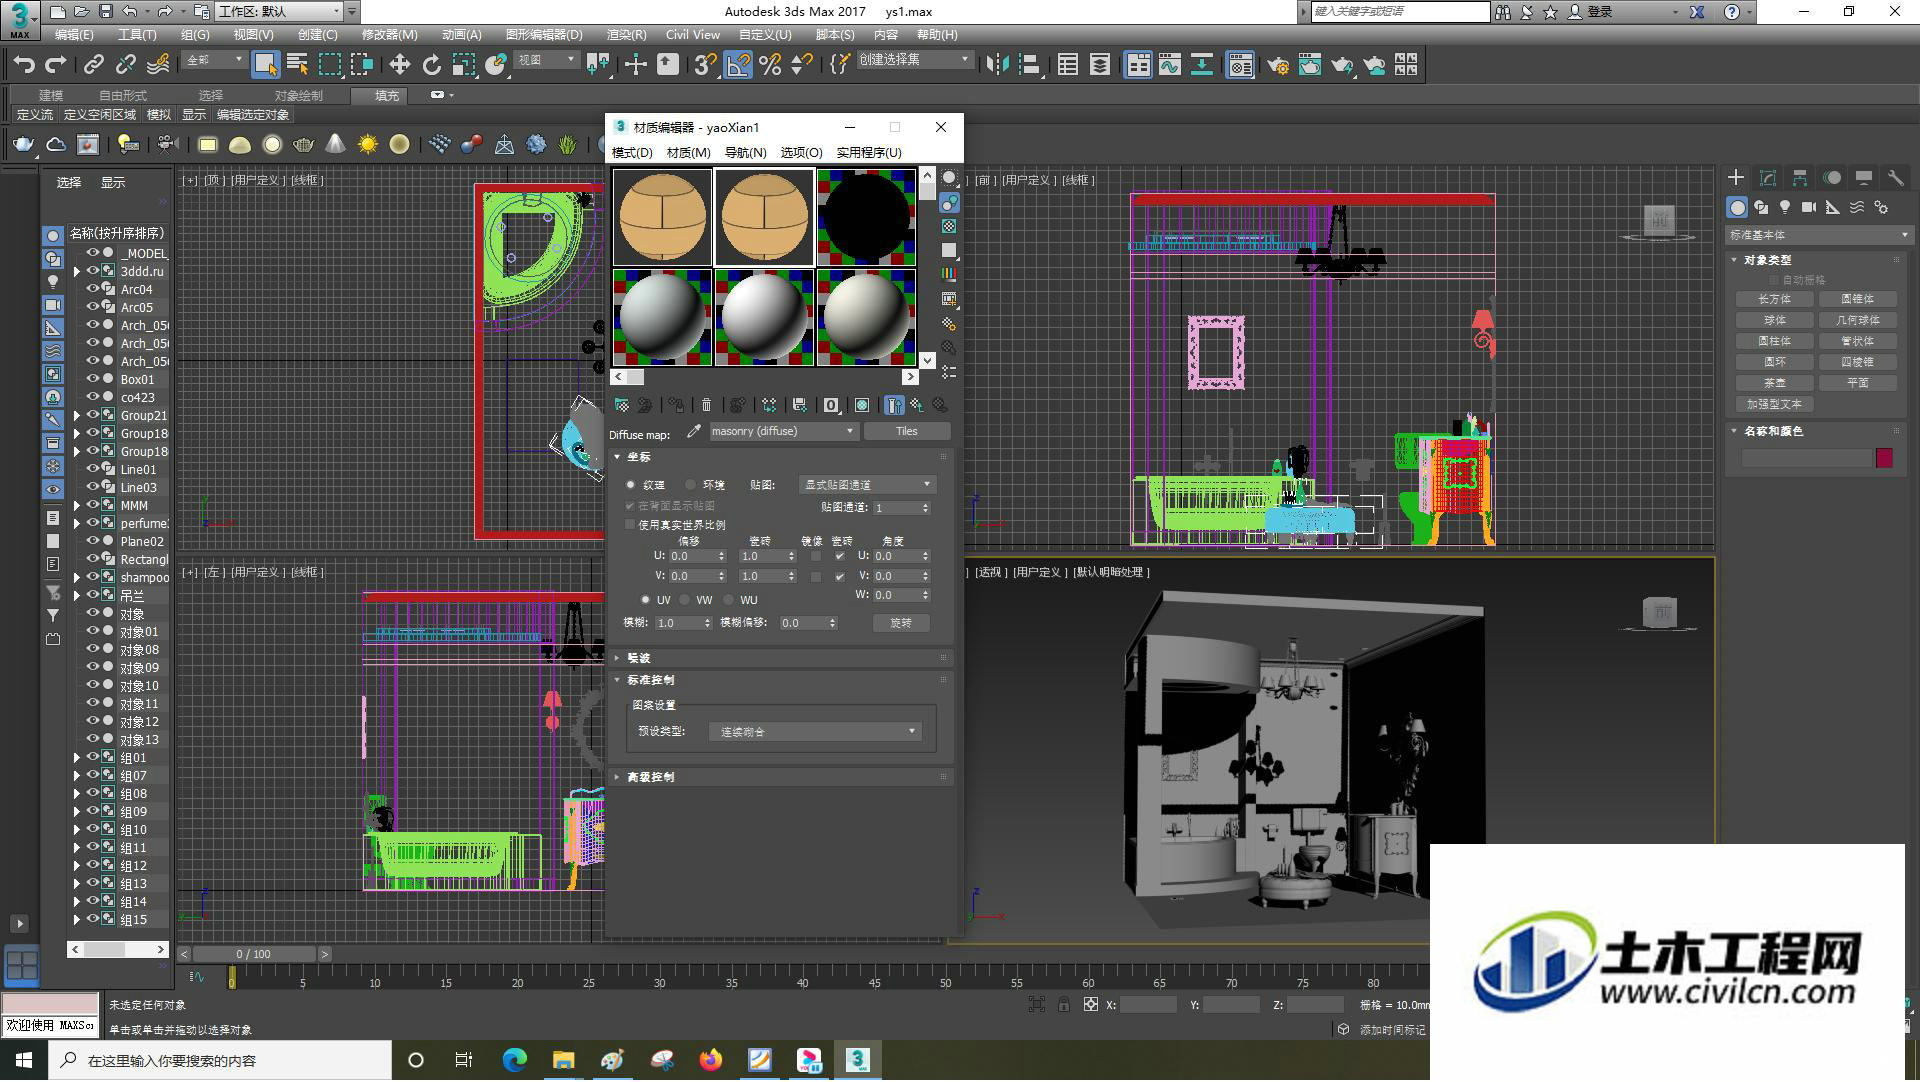Image resolution: width=1920 pixels, height=1082 pixels.
Task: Switch to the 自由形式 ribbon tab
Action: tap(123, 96)
